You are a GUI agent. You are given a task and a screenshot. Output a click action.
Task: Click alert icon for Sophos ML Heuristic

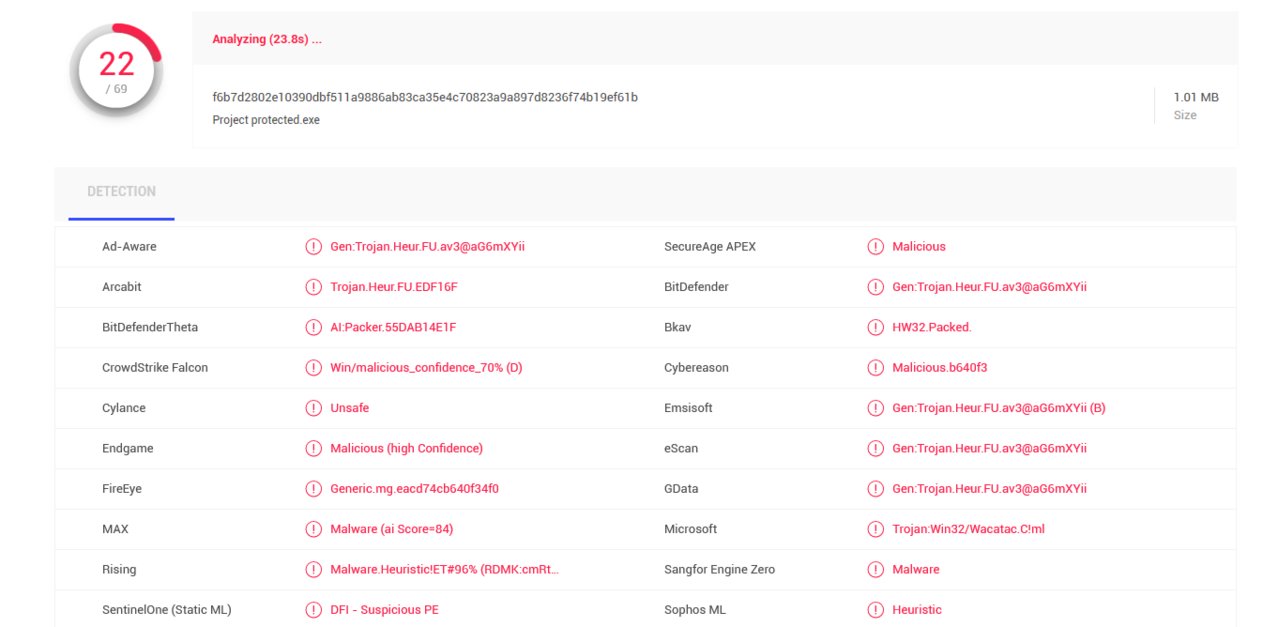click(x=876, y=610)
